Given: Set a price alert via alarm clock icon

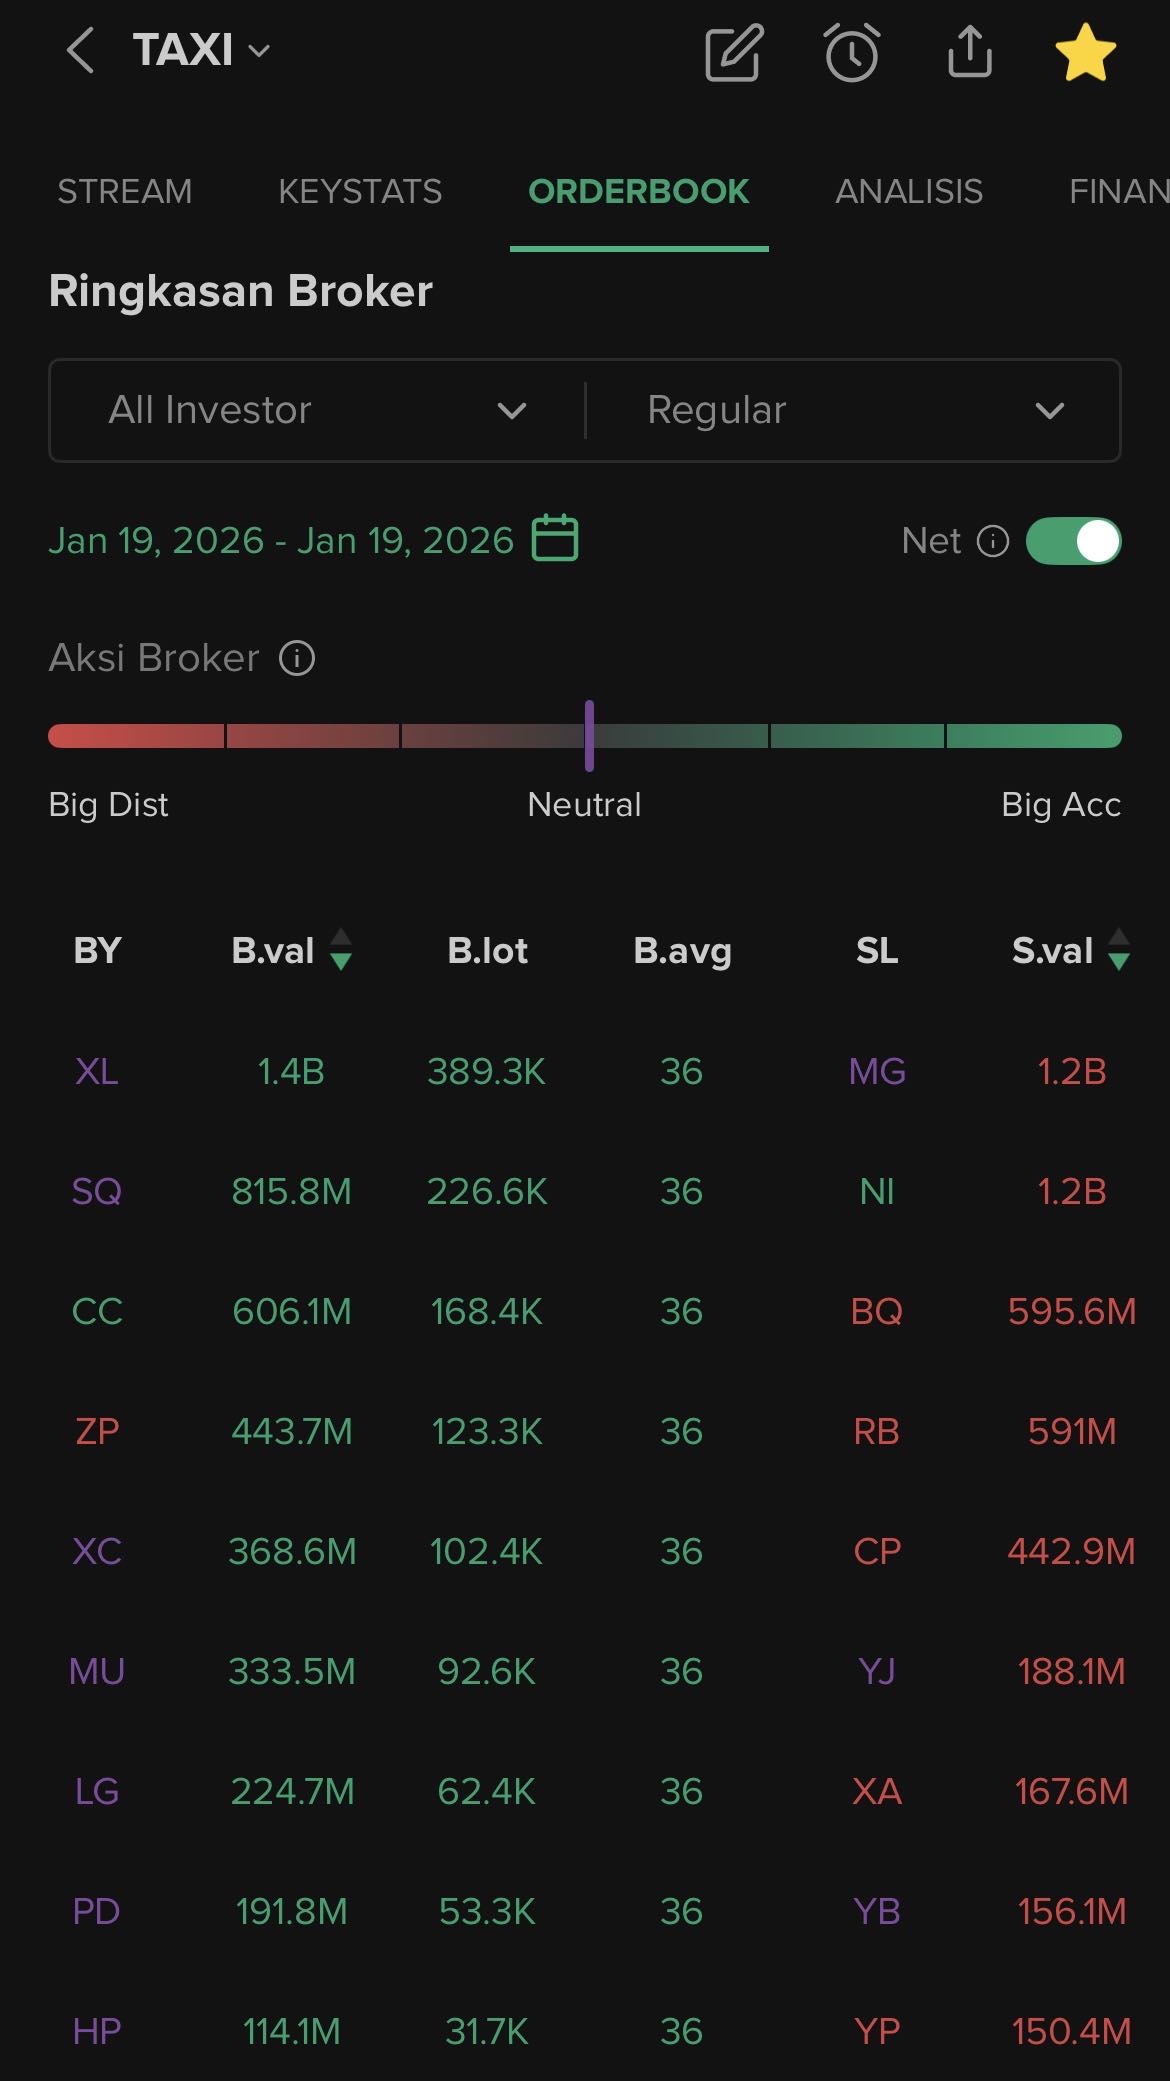Looking at the screenshot, I should [x=852, y=53].
